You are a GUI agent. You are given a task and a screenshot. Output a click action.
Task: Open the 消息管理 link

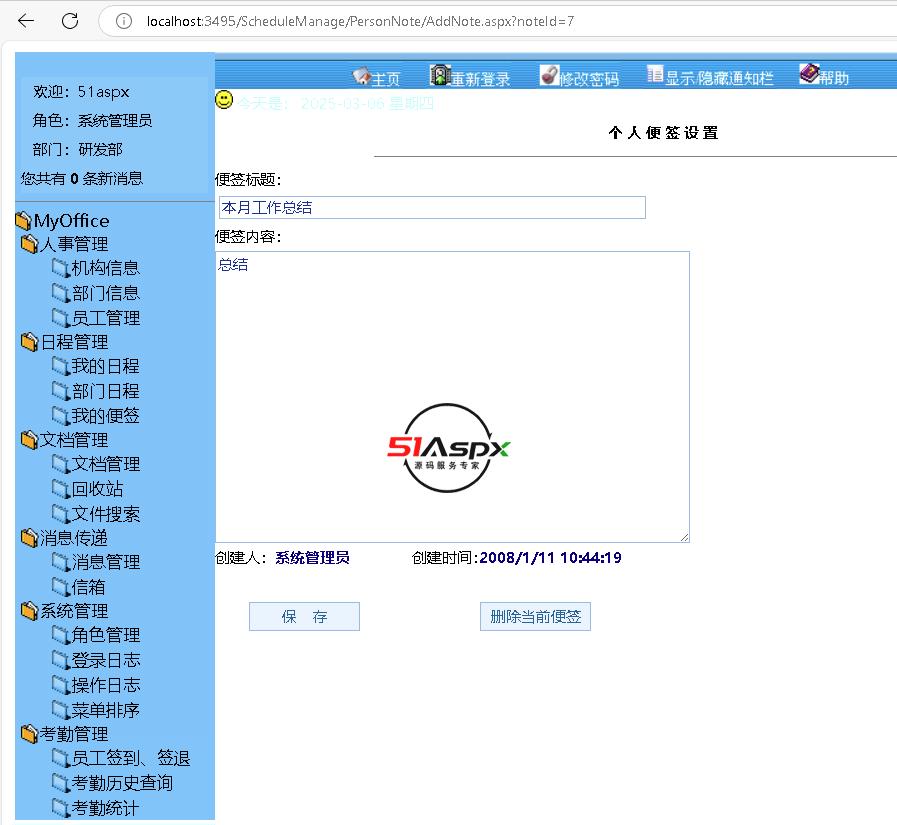106,562
